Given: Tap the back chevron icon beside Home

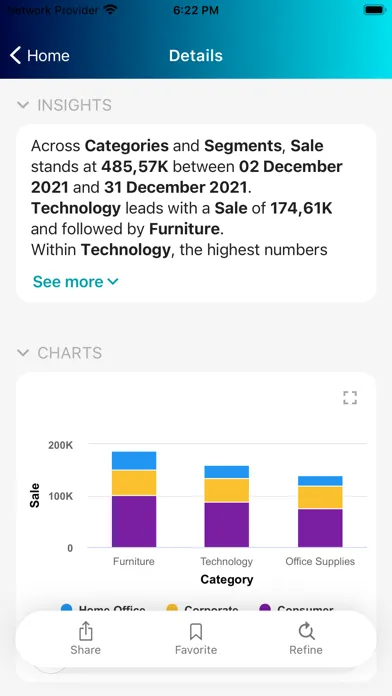Looking at the screenshot, I should [16, 56].
